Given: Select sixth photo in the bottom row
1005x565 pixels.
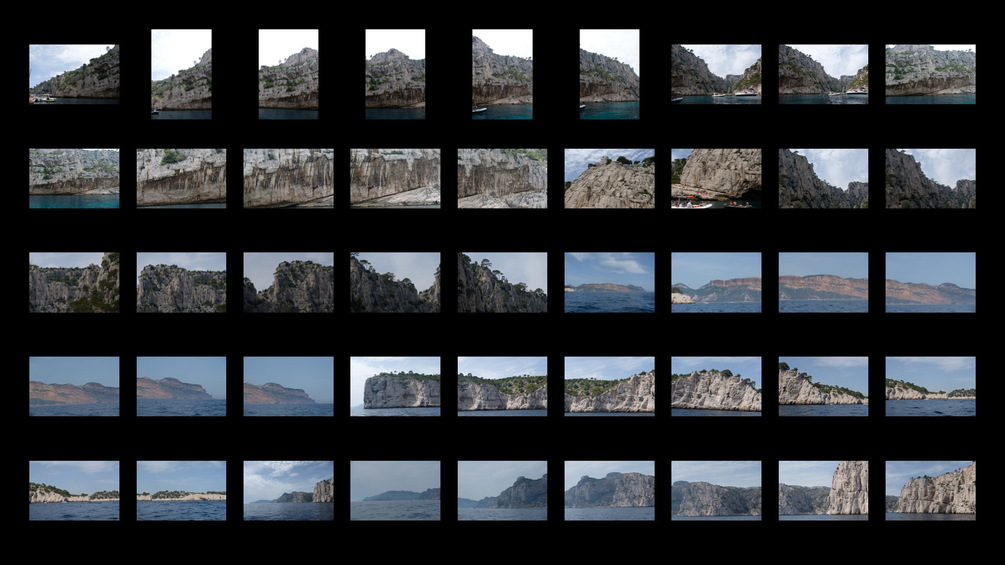Looking at the screenshot, I should [x=610, y=491].
